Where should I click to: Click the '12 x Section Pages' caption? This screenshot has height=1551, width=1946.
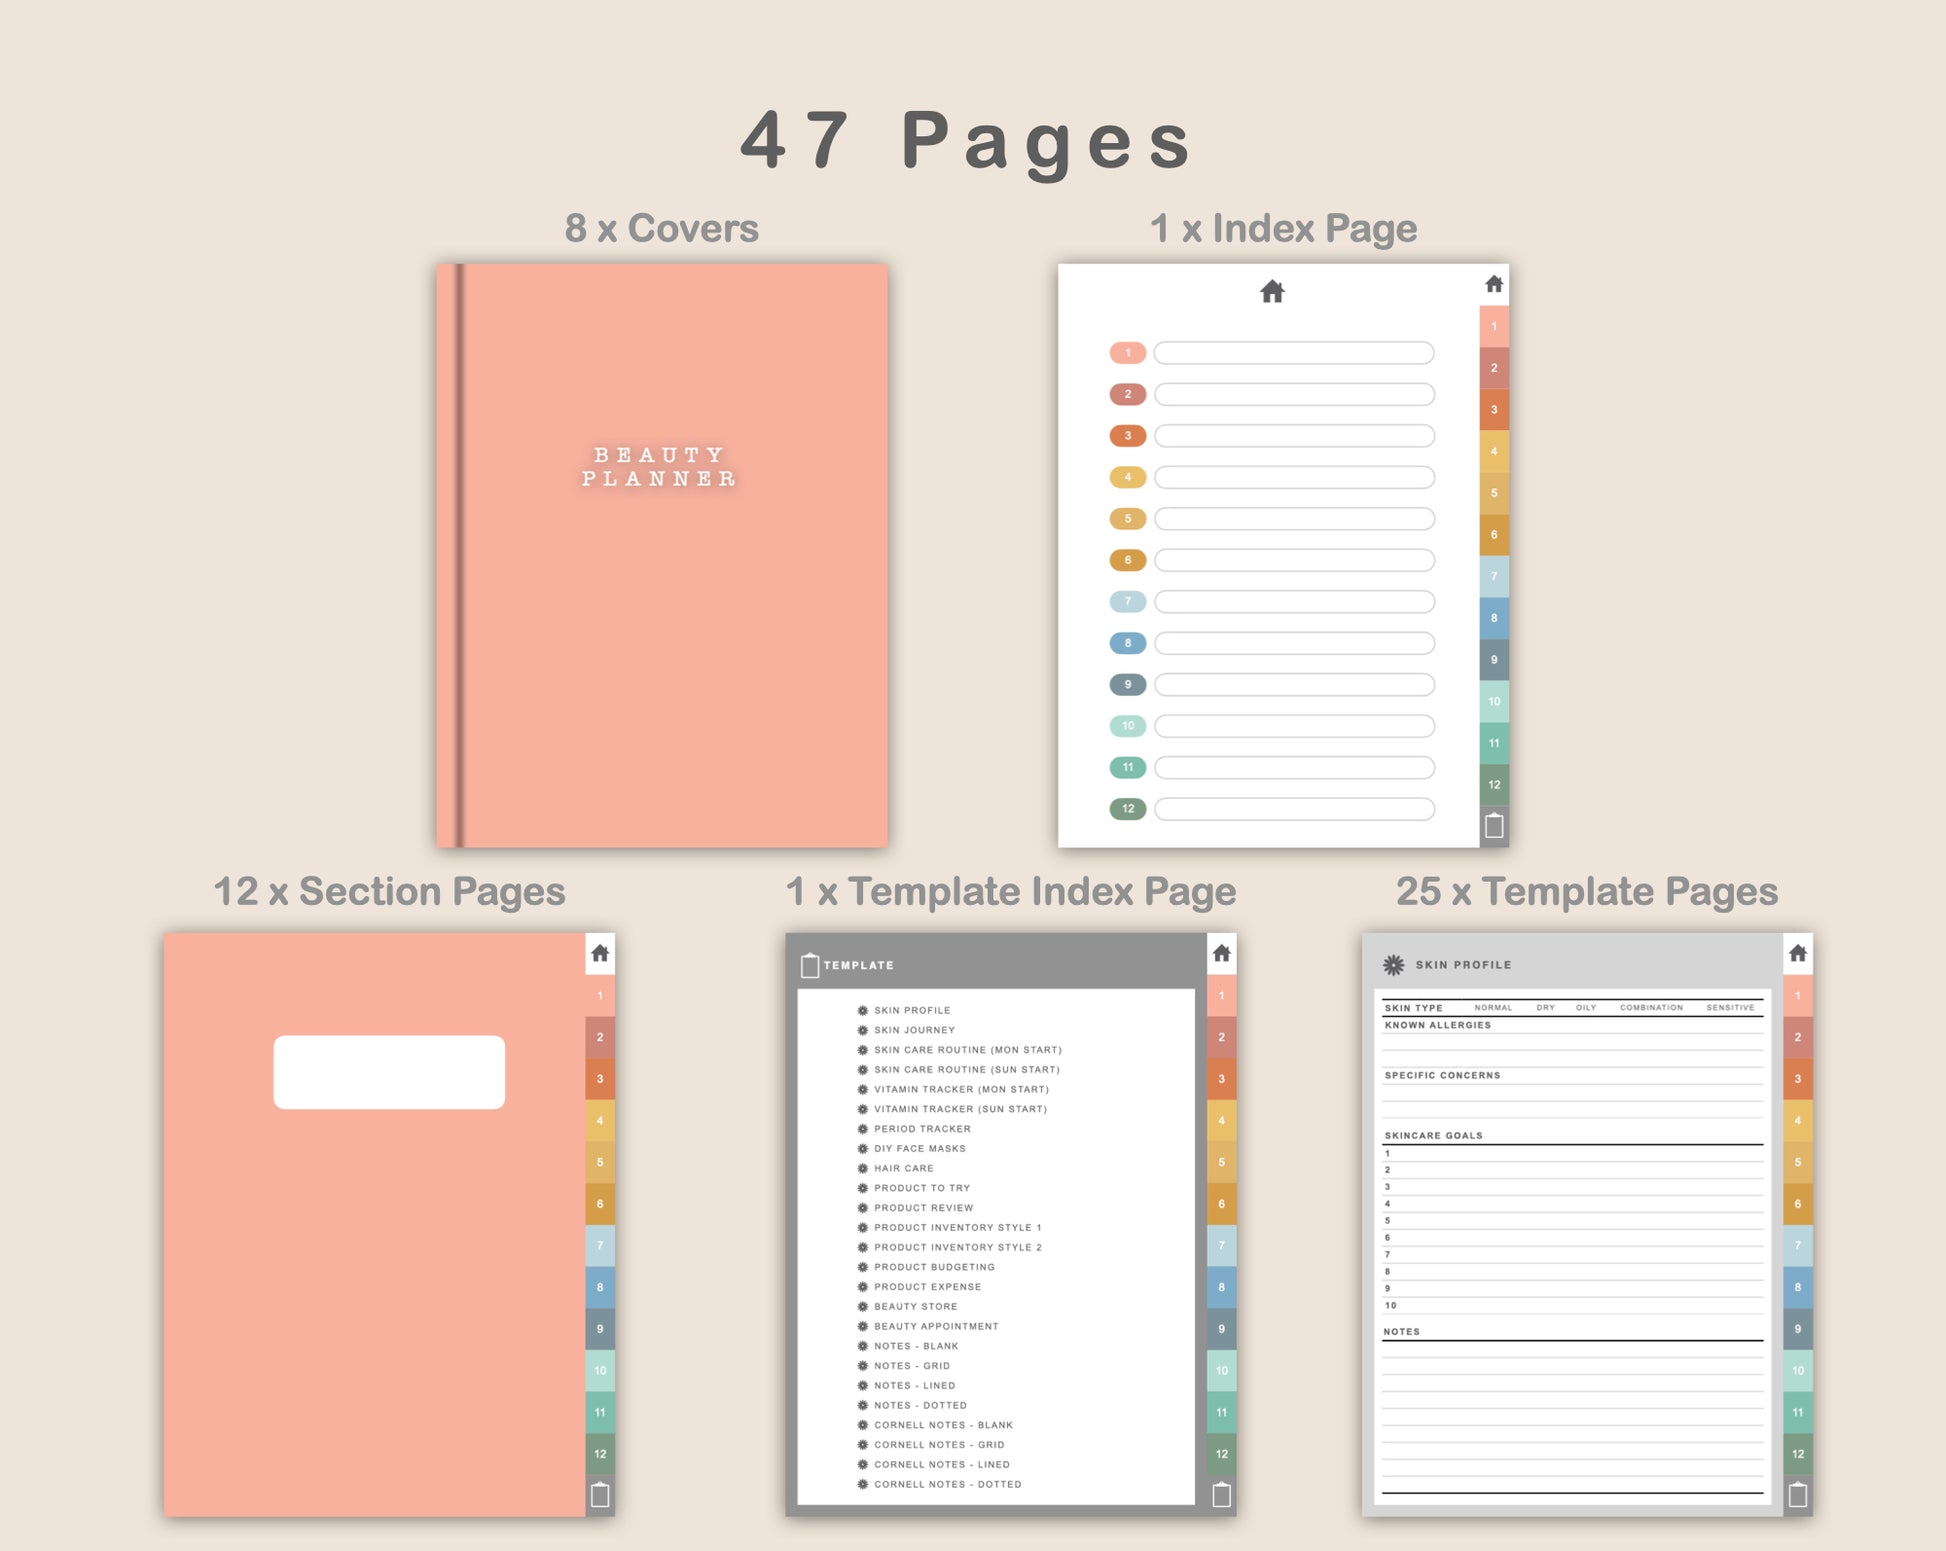click(x=389, y=891)
